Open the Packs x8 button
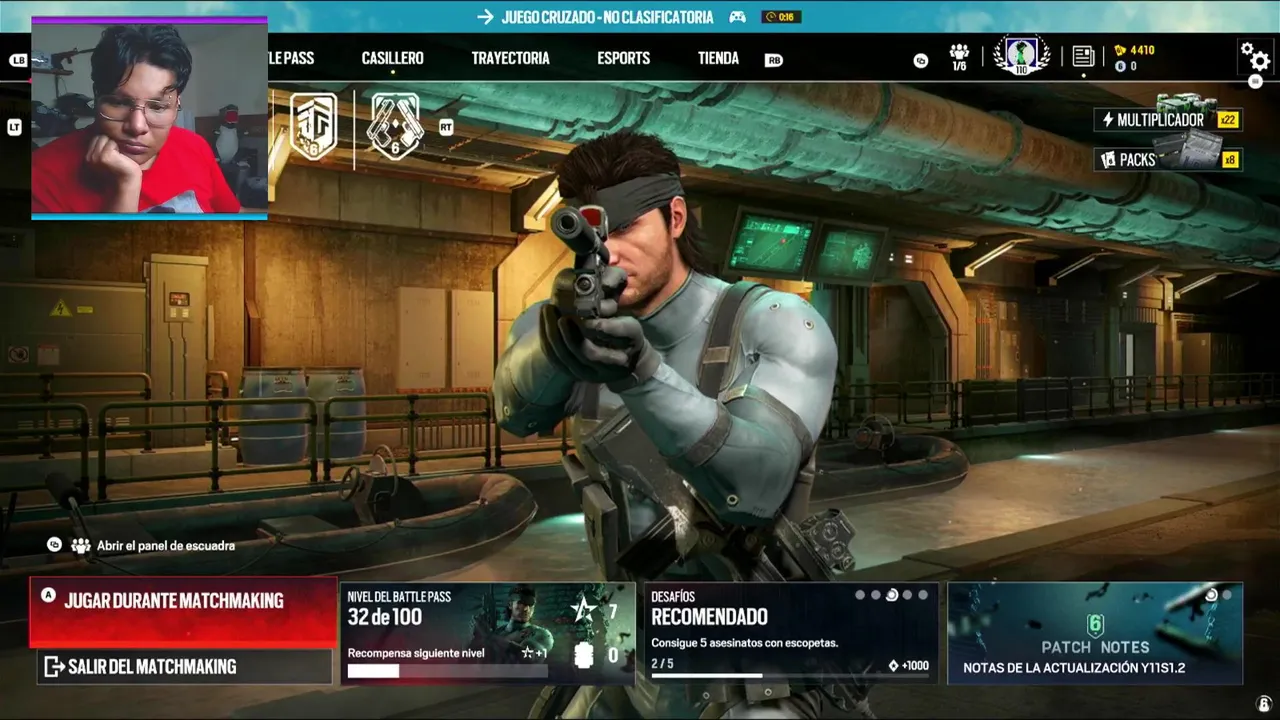The height and width of the screenshot is (720, 1280). 1168,160
